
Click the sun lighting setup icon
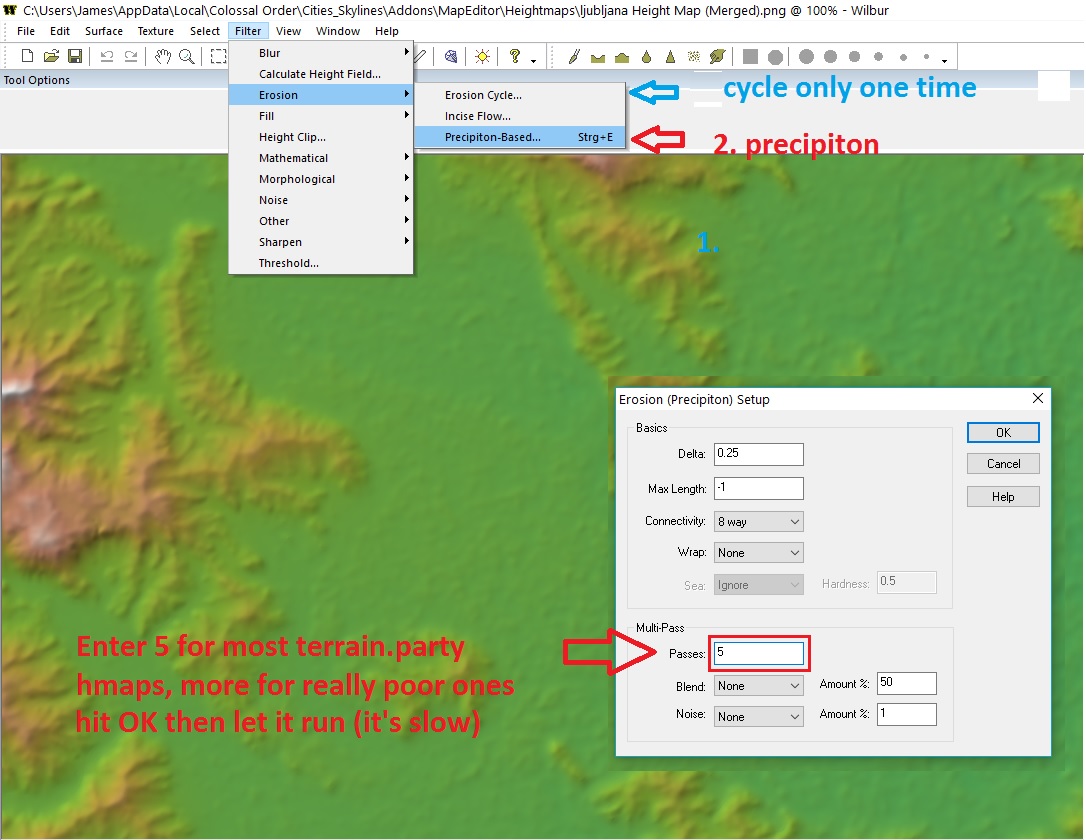tap(483, 56)
